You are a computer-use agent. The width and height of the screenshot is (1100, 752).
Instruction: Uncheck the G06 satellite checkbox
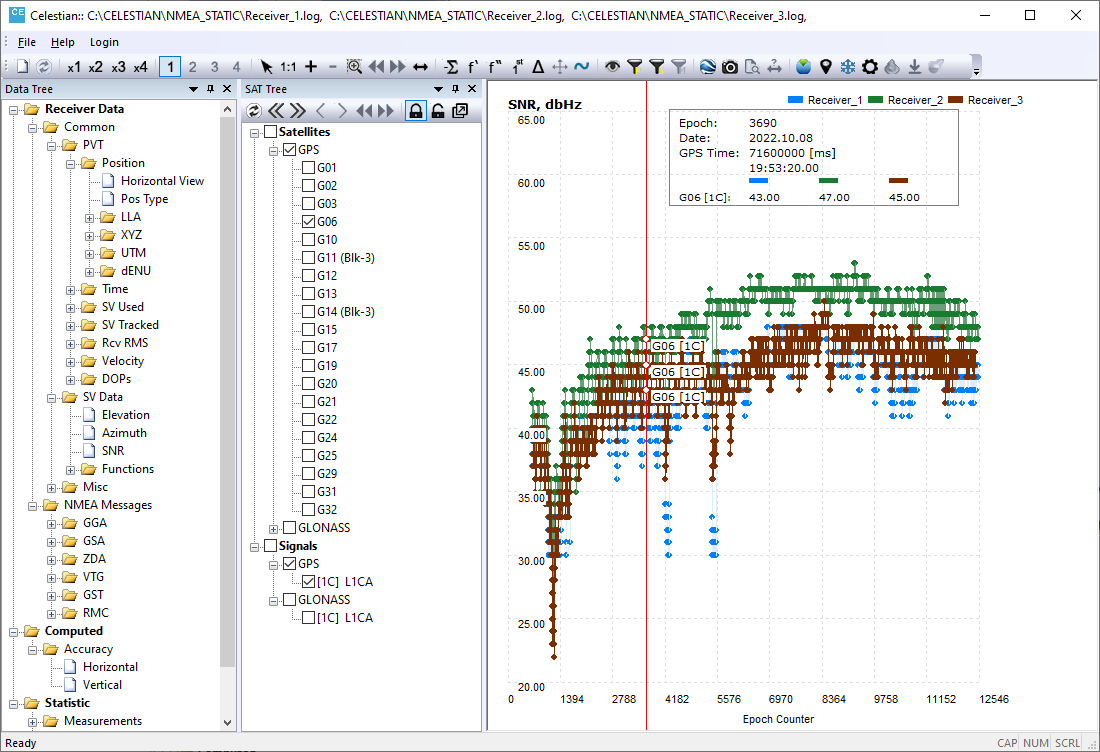(308, 222)
